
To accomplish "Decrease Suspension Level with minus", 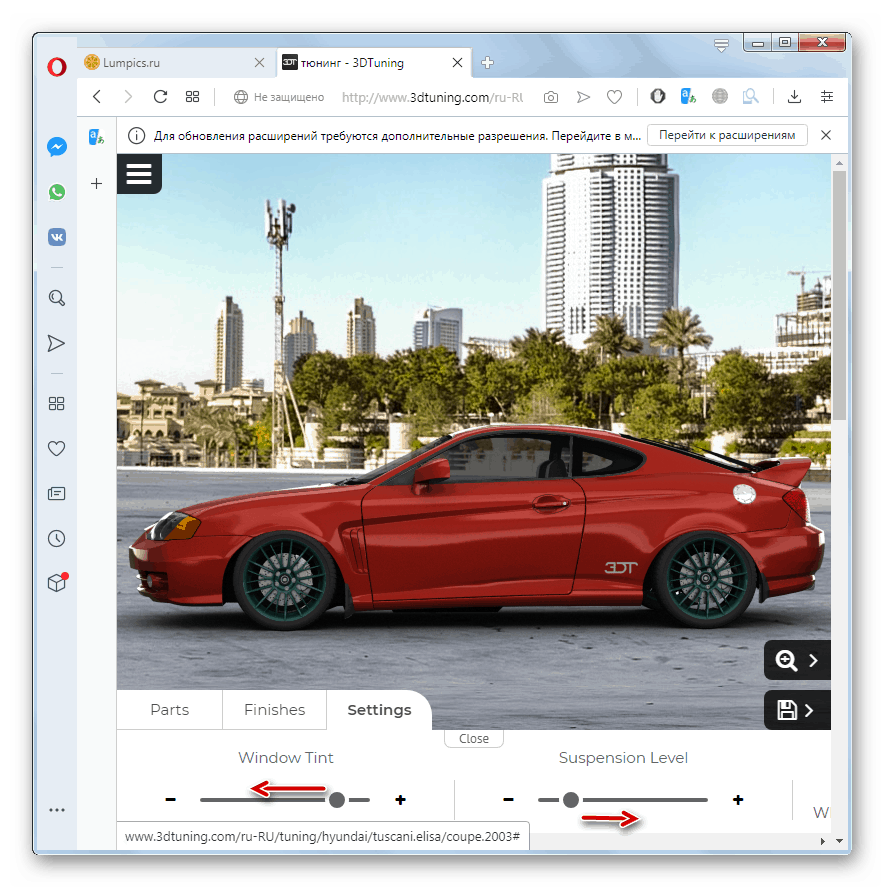I will point(508,800).
